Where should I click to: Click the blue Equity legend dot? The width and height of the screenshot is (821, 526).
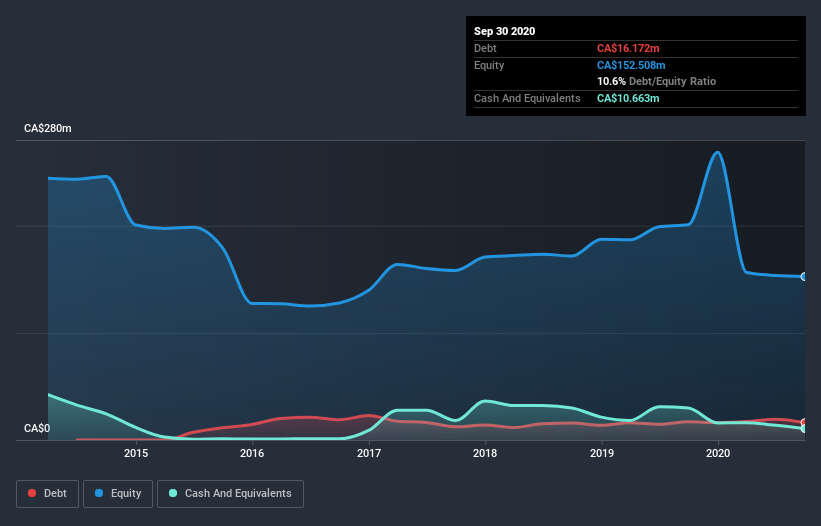[x=99, y=493]
